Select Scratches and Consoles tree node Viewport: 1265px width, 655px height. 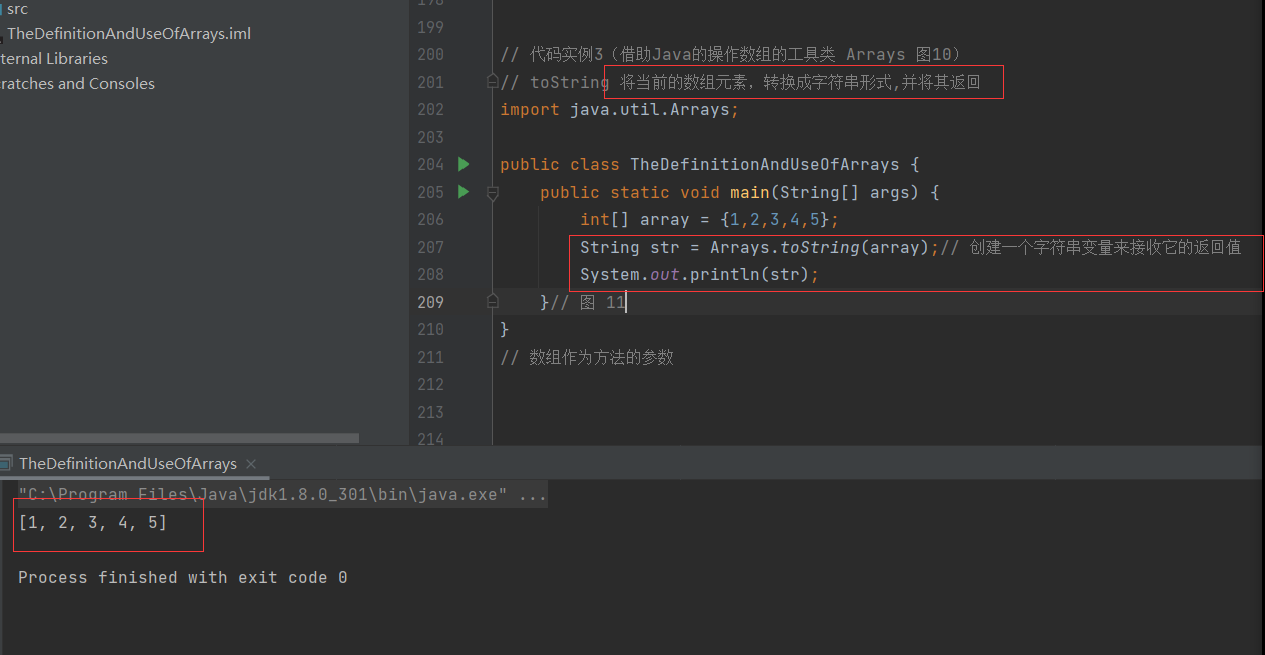[x=78, y=83]
